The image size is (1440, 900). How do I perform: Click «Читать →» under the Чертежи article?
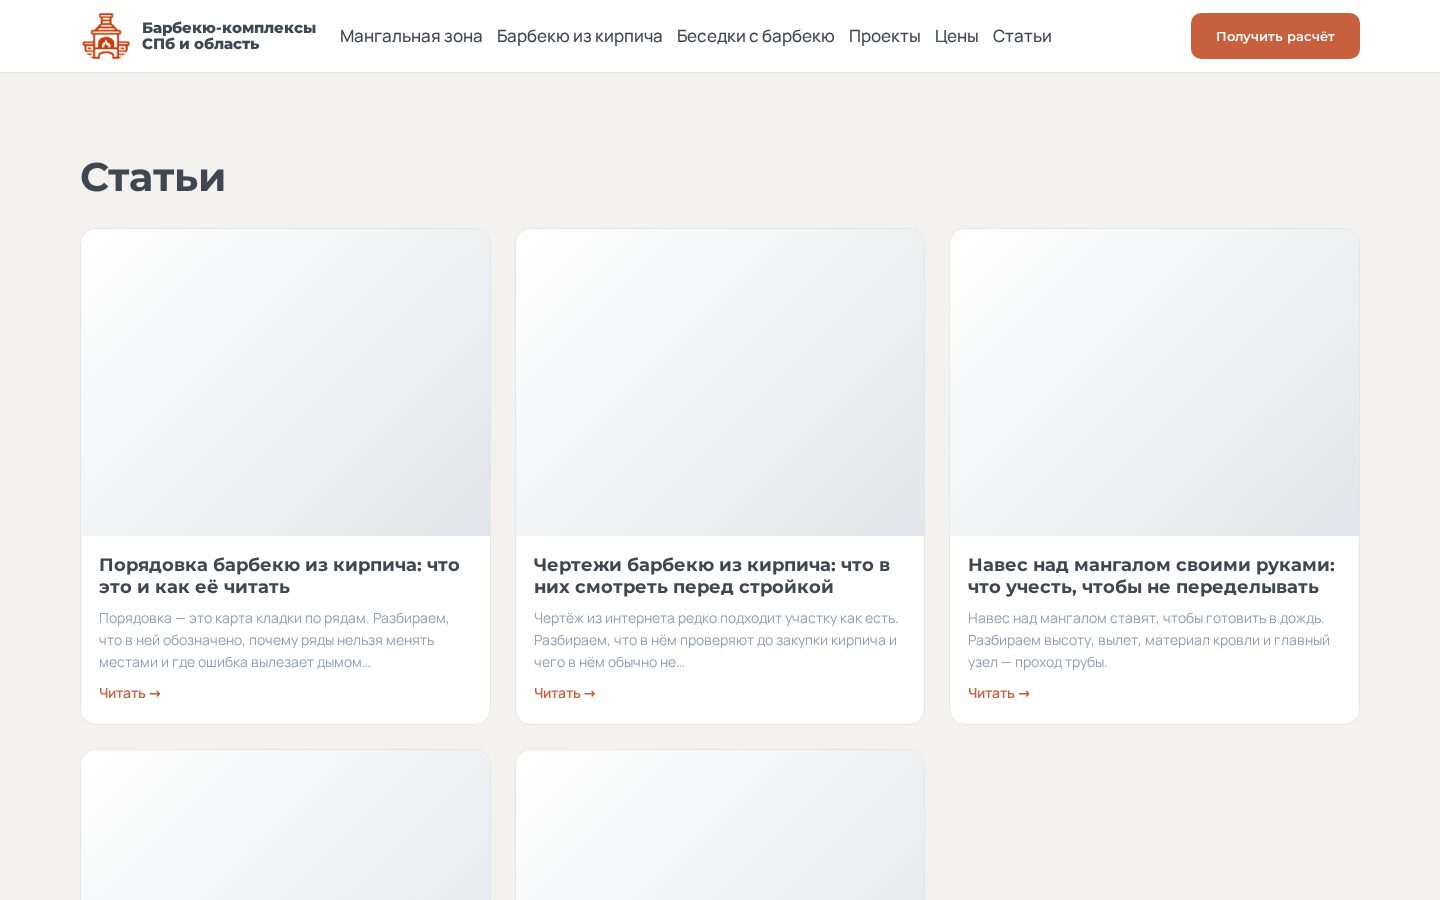pos(565,693)
